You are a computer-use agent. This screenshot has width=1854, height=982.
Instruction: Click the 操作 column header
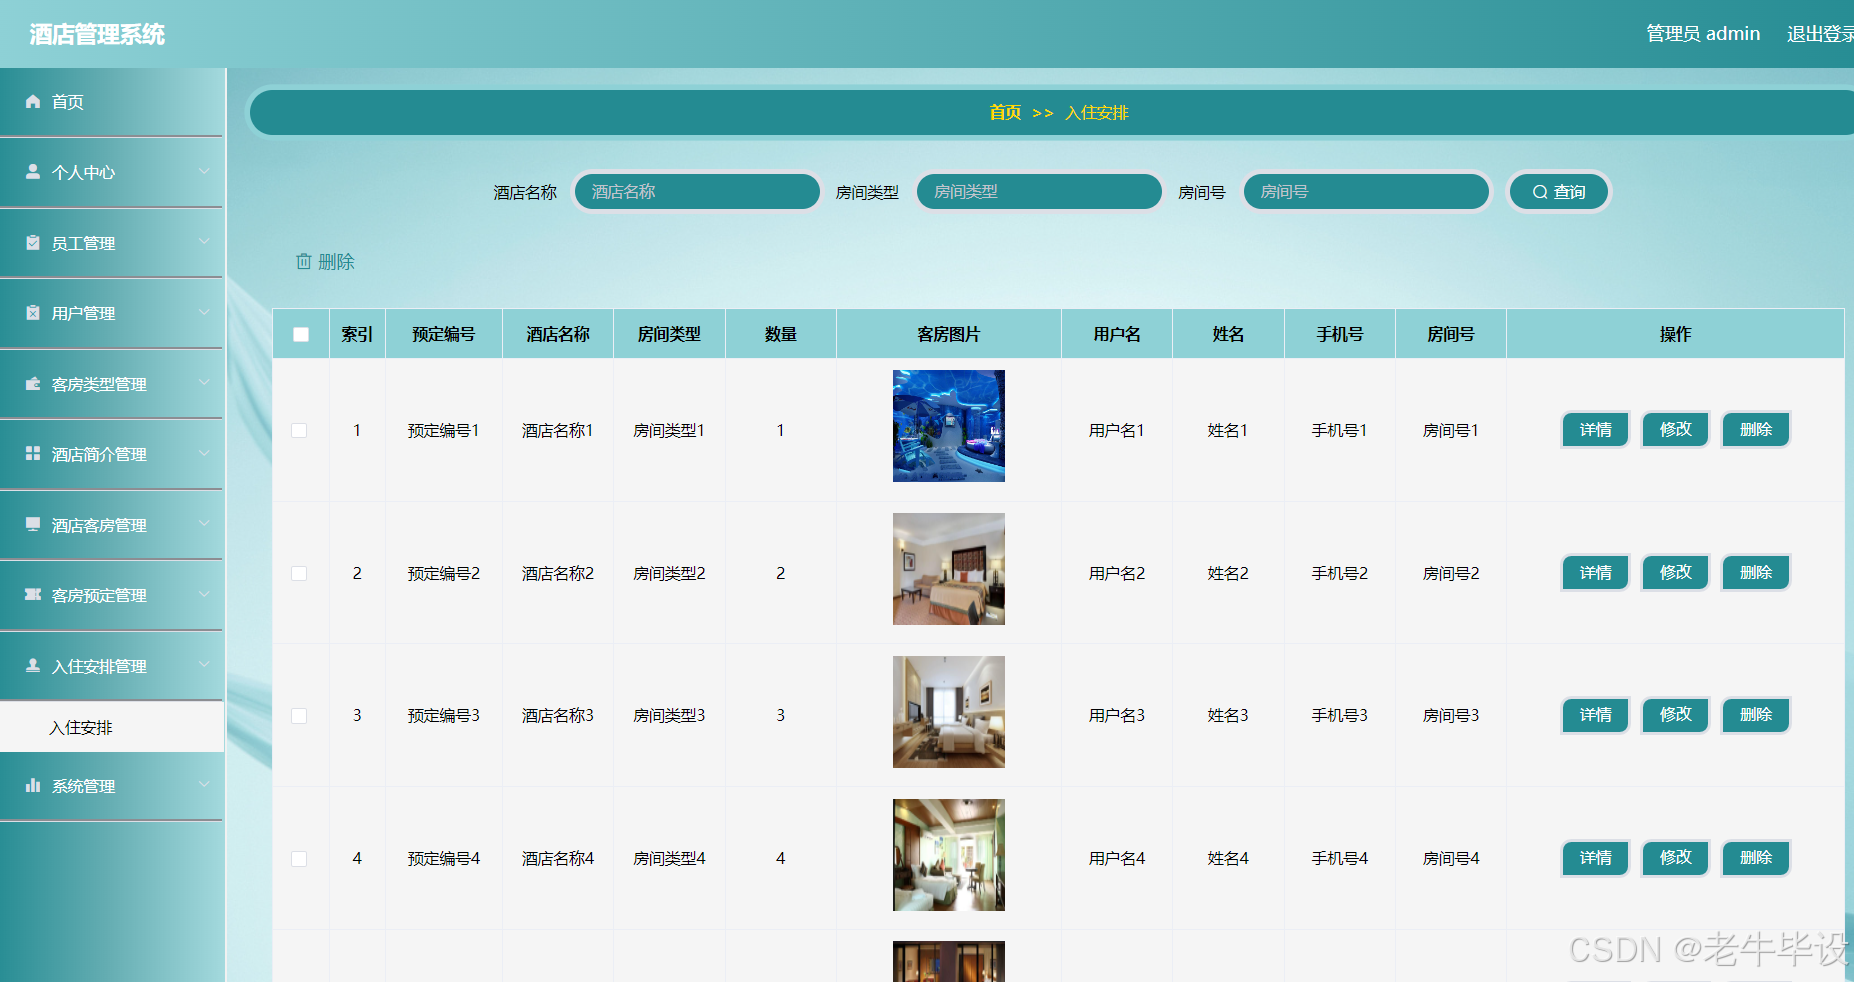(x=1675, y=334)
